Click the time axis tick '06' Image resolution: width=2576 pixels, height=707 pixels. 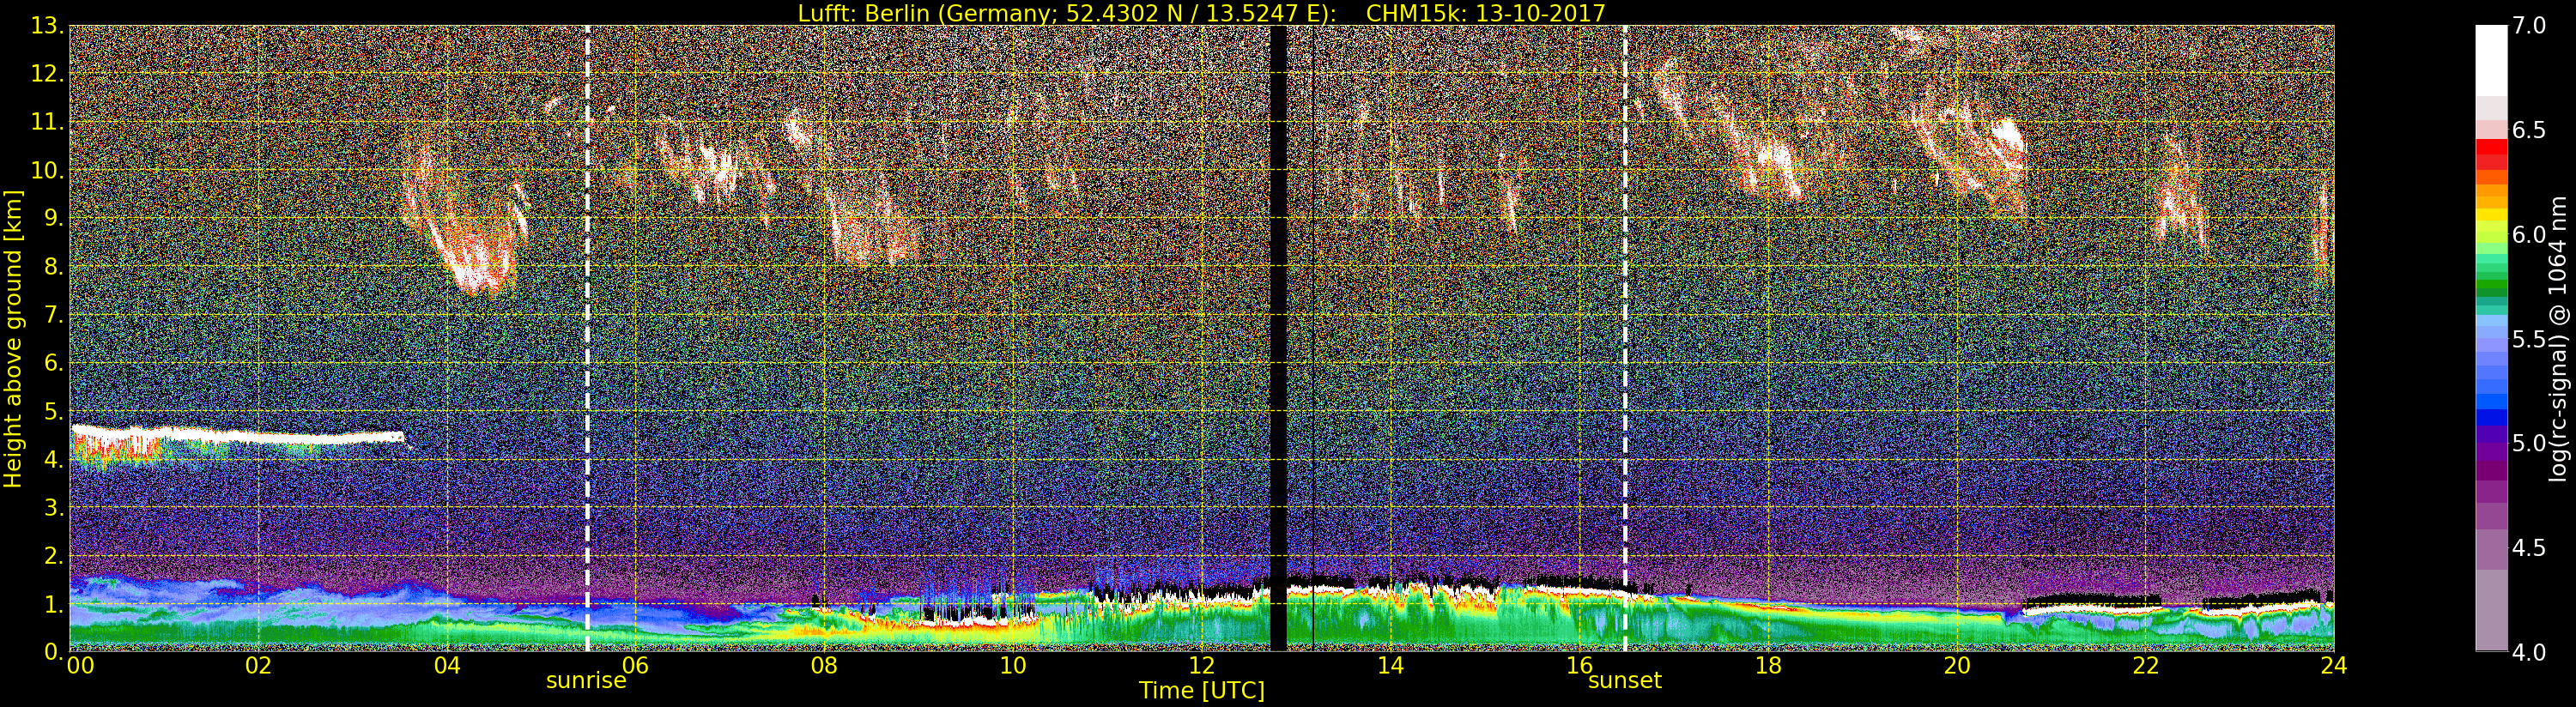coord(636,665)
